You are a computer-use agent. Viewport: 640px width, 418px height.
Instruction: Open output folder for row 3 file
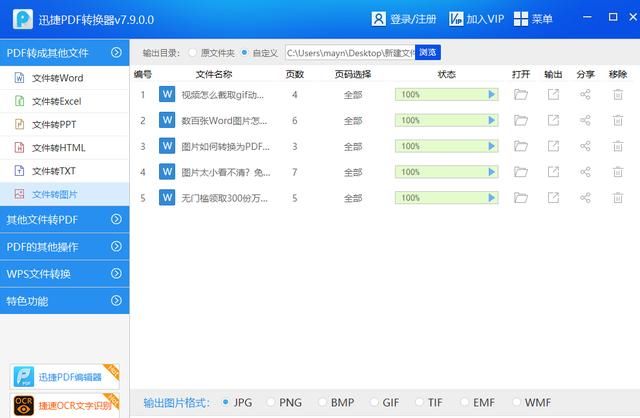520,146
